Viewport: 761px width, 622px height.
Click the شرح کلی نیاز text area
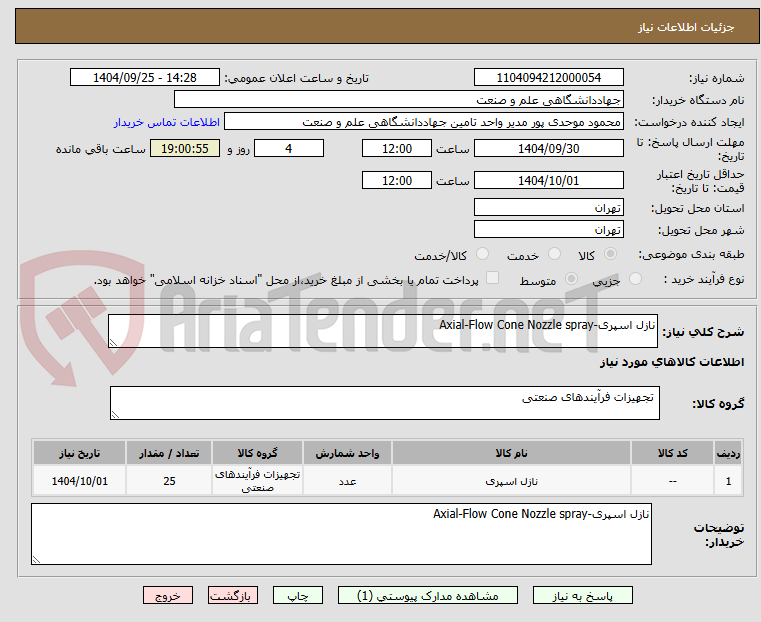383,331
